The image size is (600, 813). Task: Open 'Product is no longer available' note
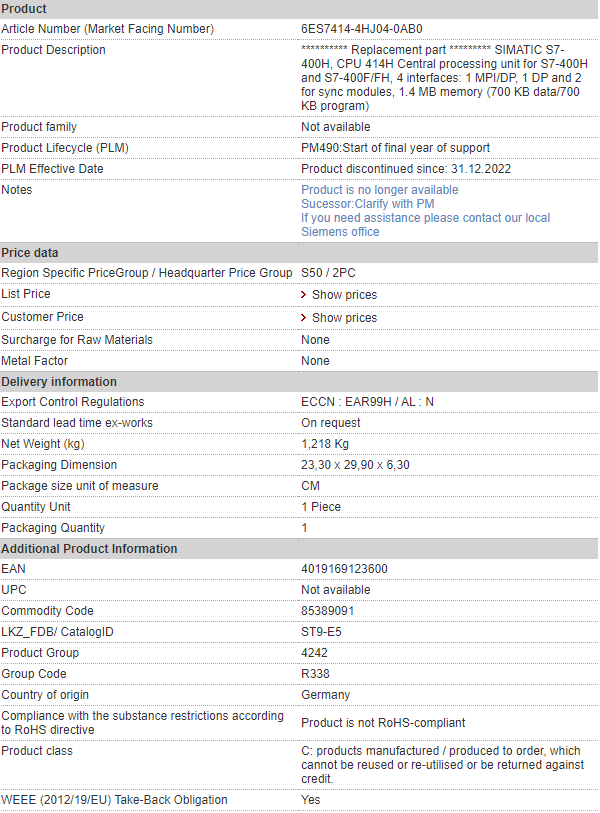pos(380,190)
